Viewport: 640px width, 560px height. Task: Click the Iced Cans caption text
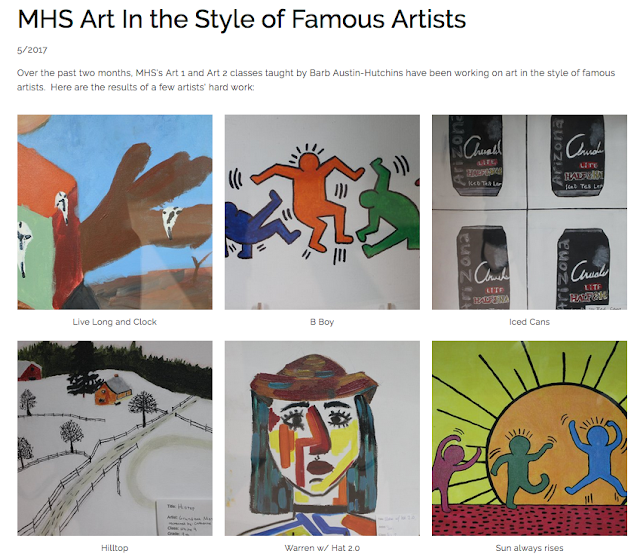(529, 322)
